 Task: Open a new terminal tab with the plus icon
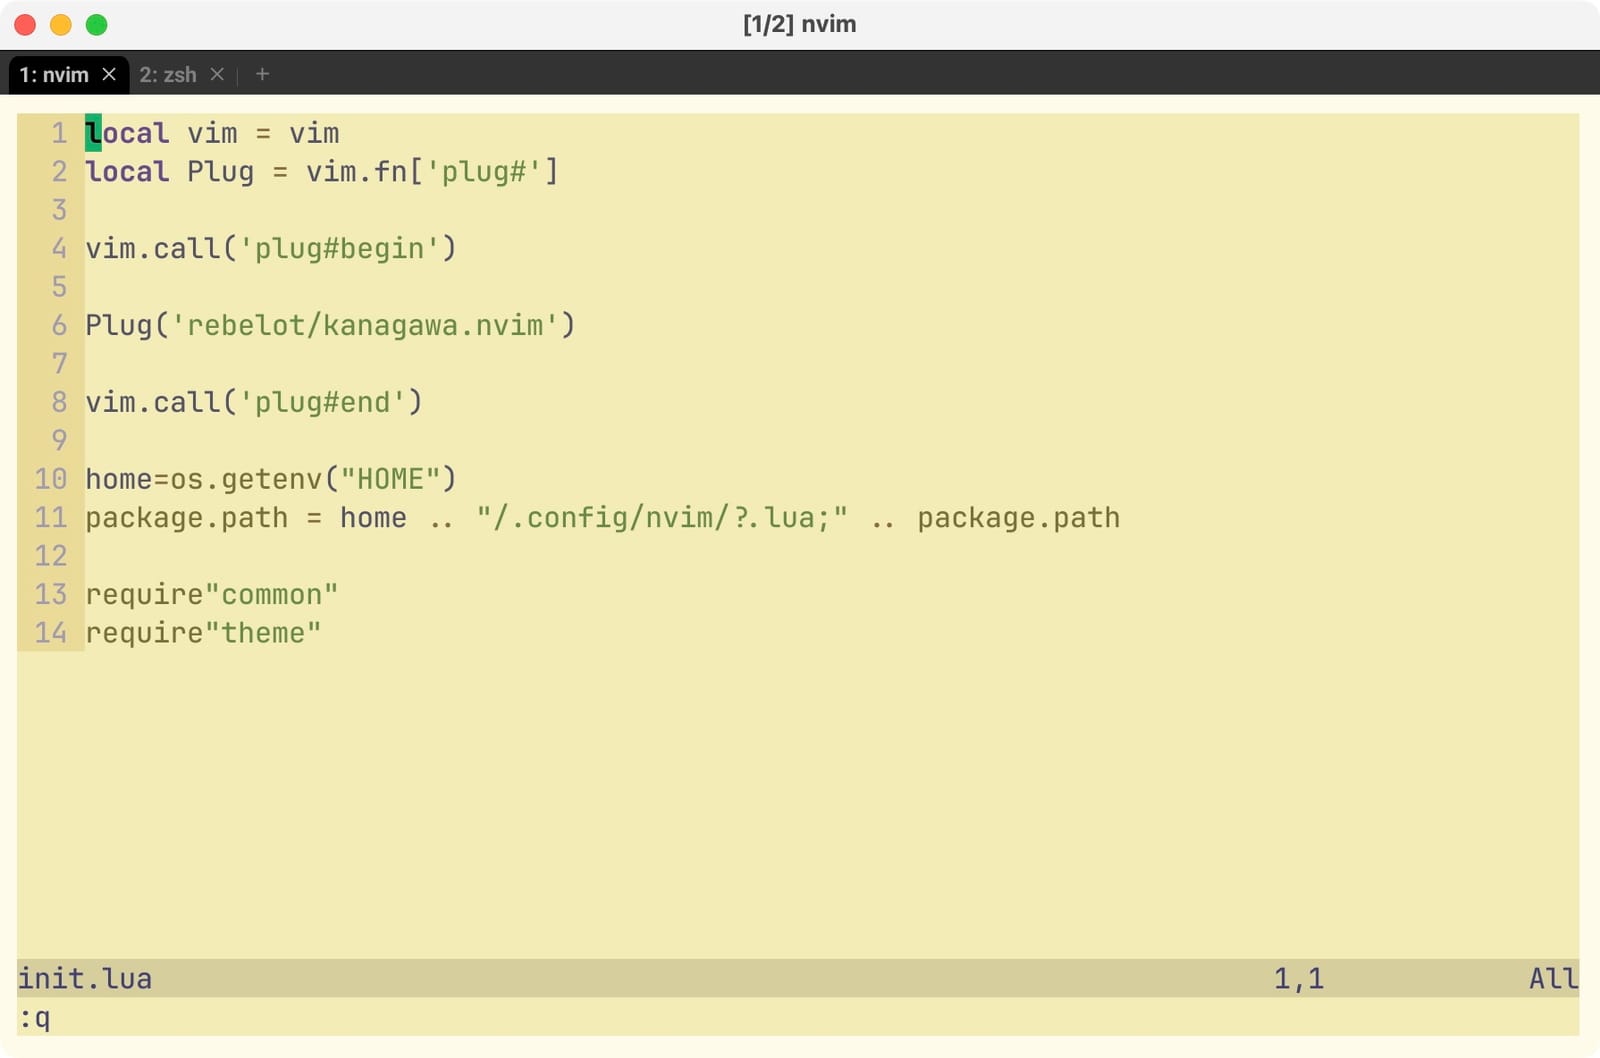click(262, 74)
